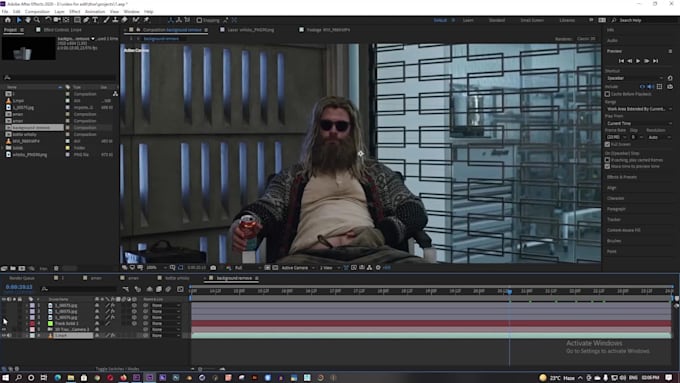Open Windows taskbar search
This screenshot has width=680, height=383.
click(x=19, y=378)
